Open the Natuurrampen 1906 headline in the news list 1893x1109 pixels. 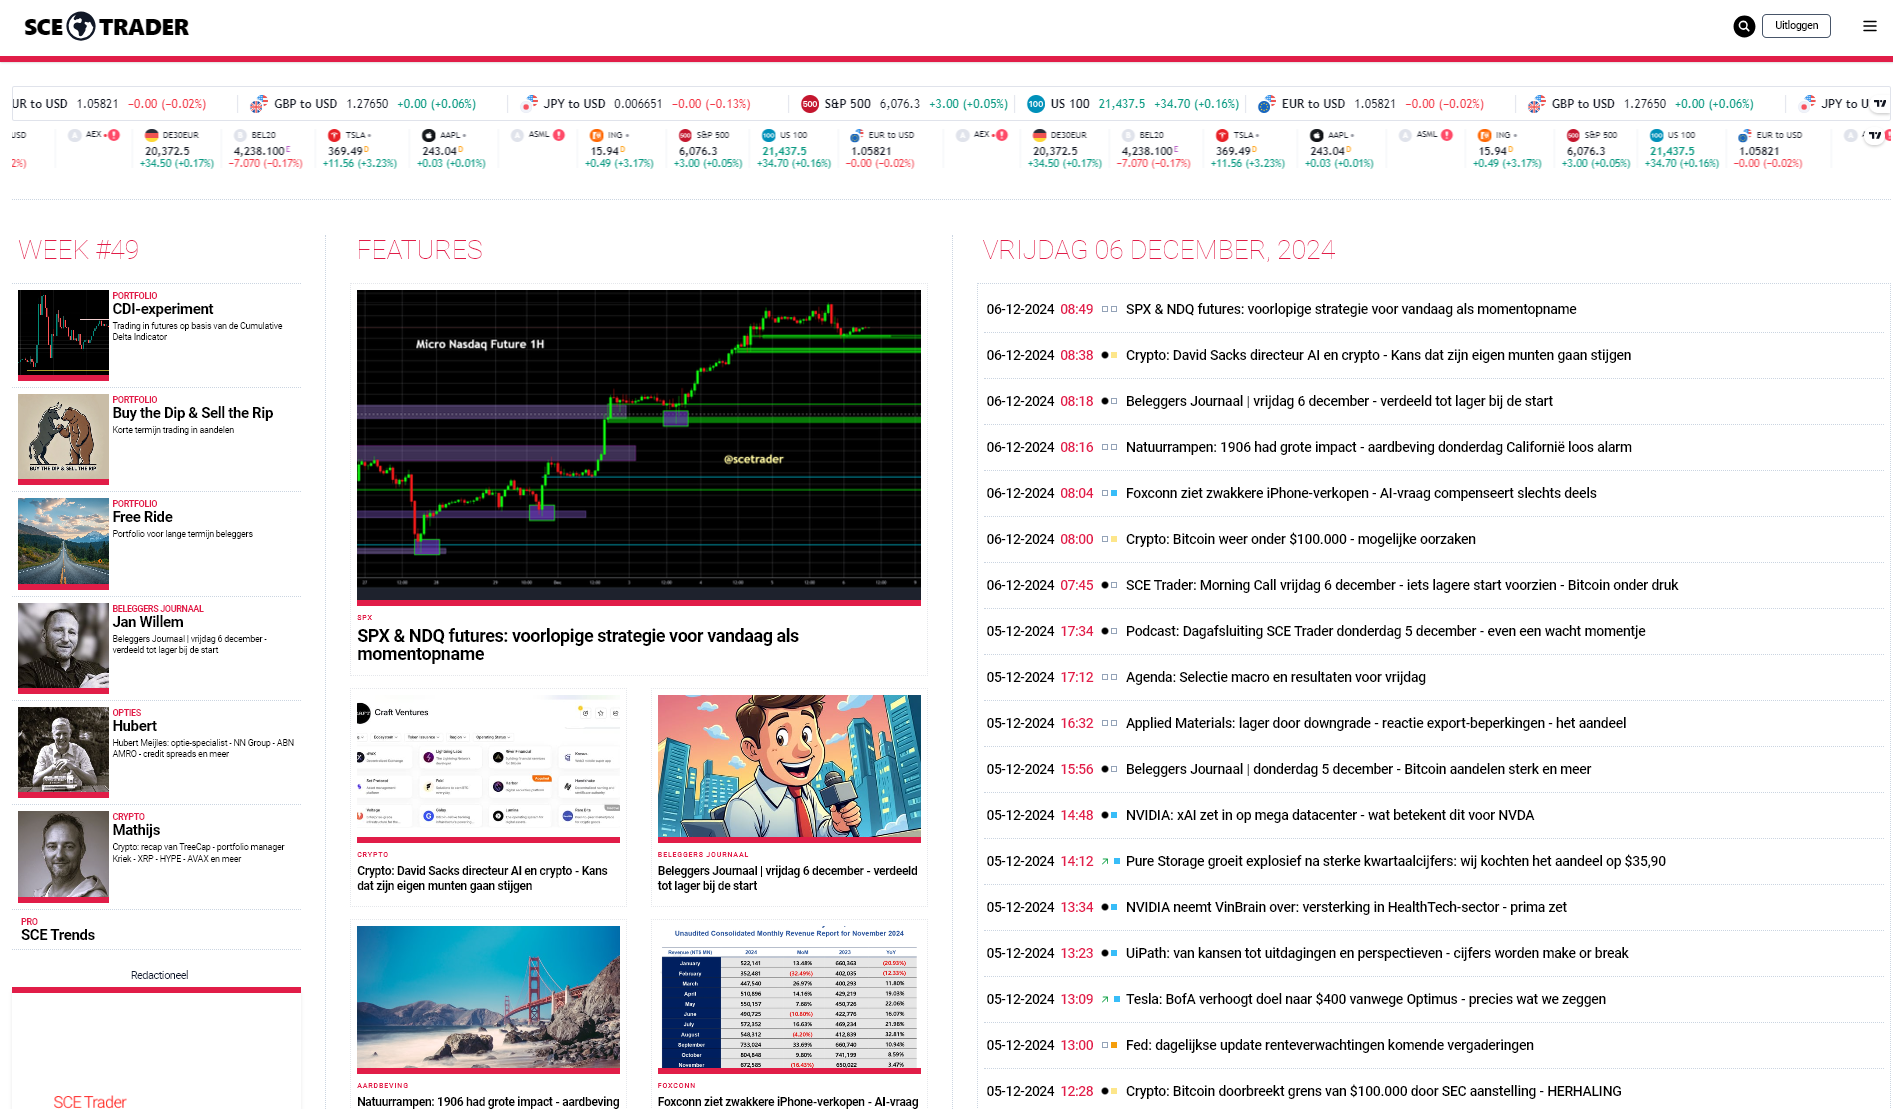[x=1379, y=447]
